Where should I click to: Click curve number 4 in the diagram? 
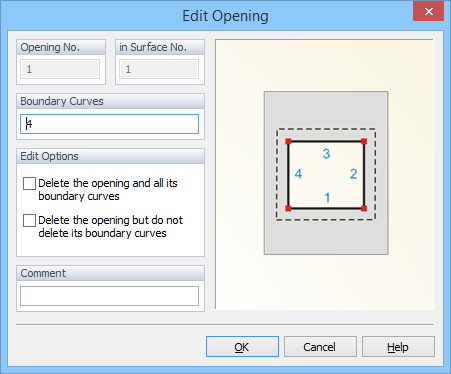[x=298, y=174]
